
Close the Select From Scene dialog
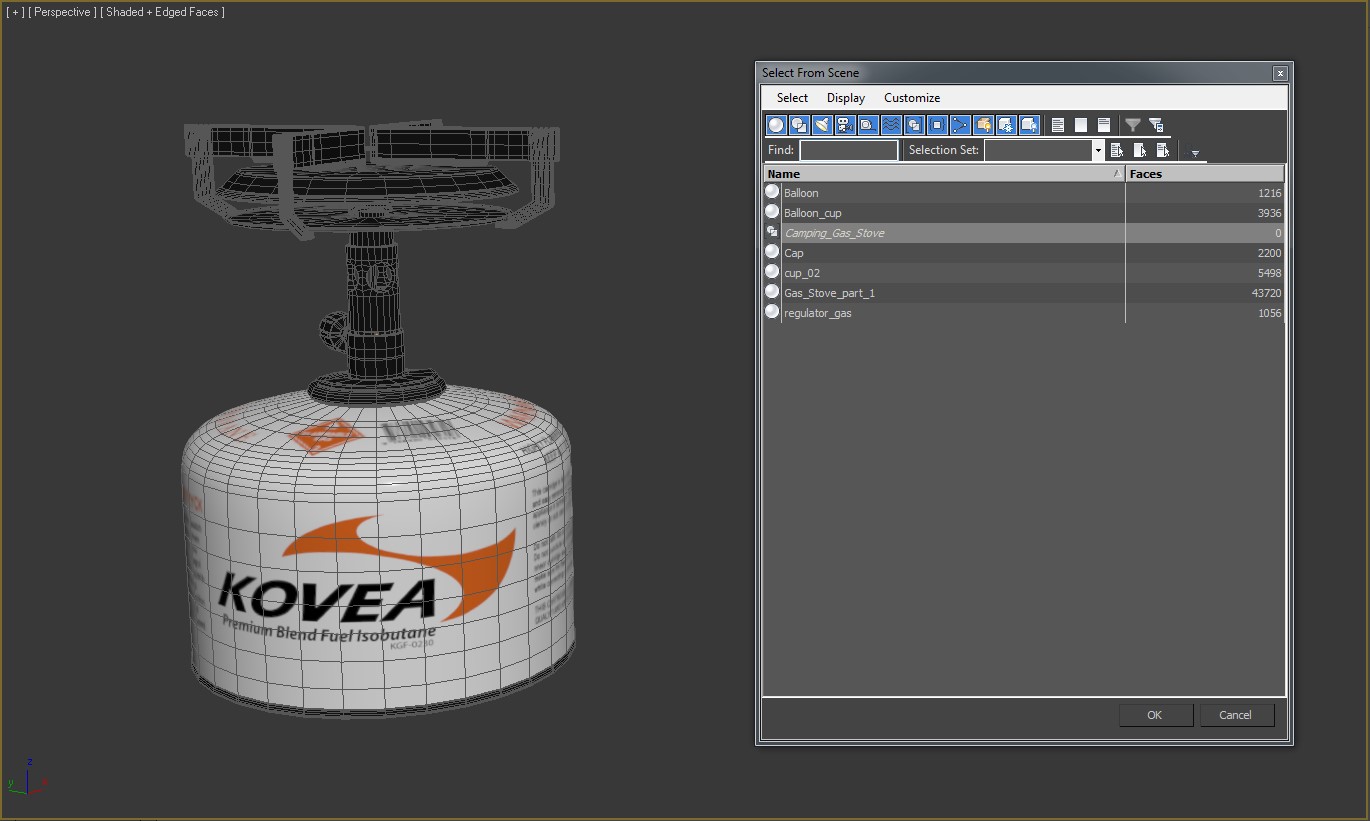[1279, 73]
